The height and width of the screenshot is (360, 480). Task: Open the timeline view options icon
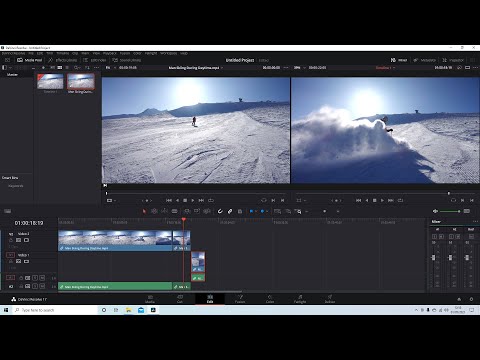[8, 211]
